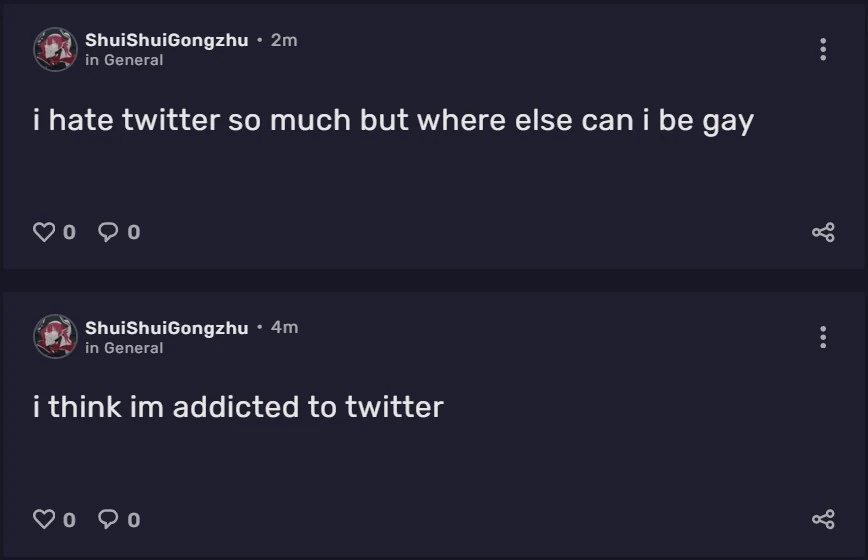
Task: Open ShuiShuiGongzhu profile from bottom post username
Action: [166, 327]
